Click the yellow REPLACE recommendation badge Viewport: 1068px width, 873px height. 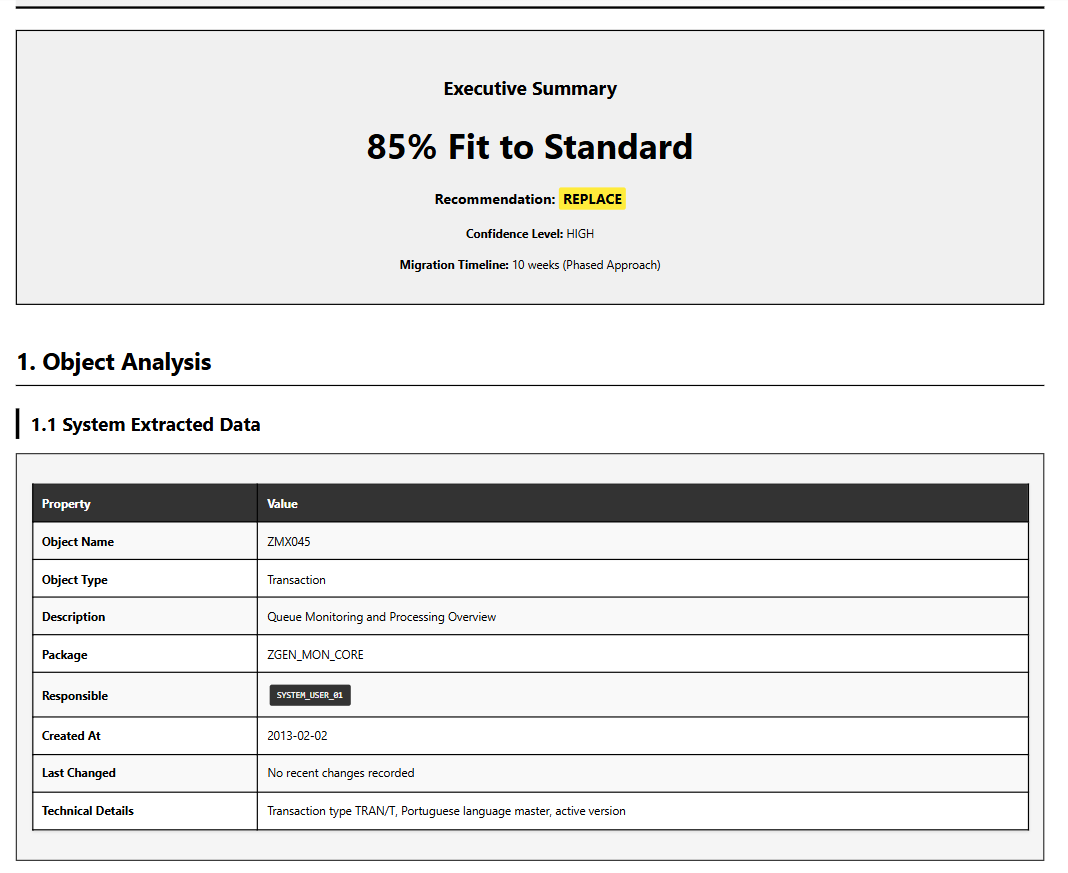[592, 199]
